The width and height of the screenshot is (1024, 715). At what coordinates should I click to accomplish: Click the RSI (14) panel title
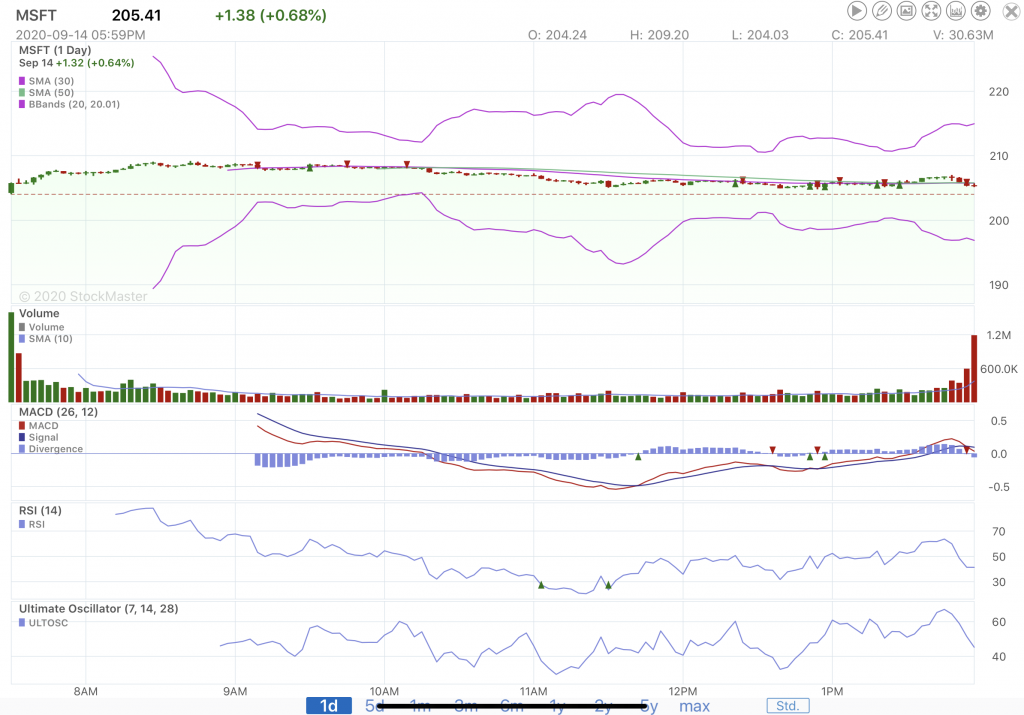click(x=40, y=511)
